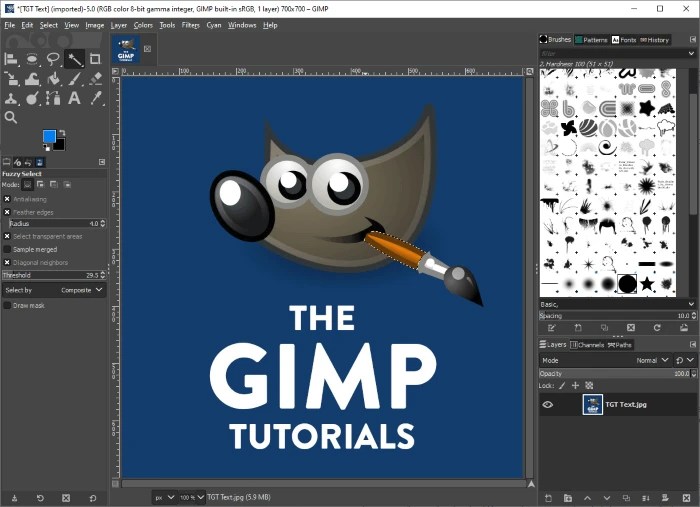Select the Text tool
700x507 pixels.
click(75, 98)
